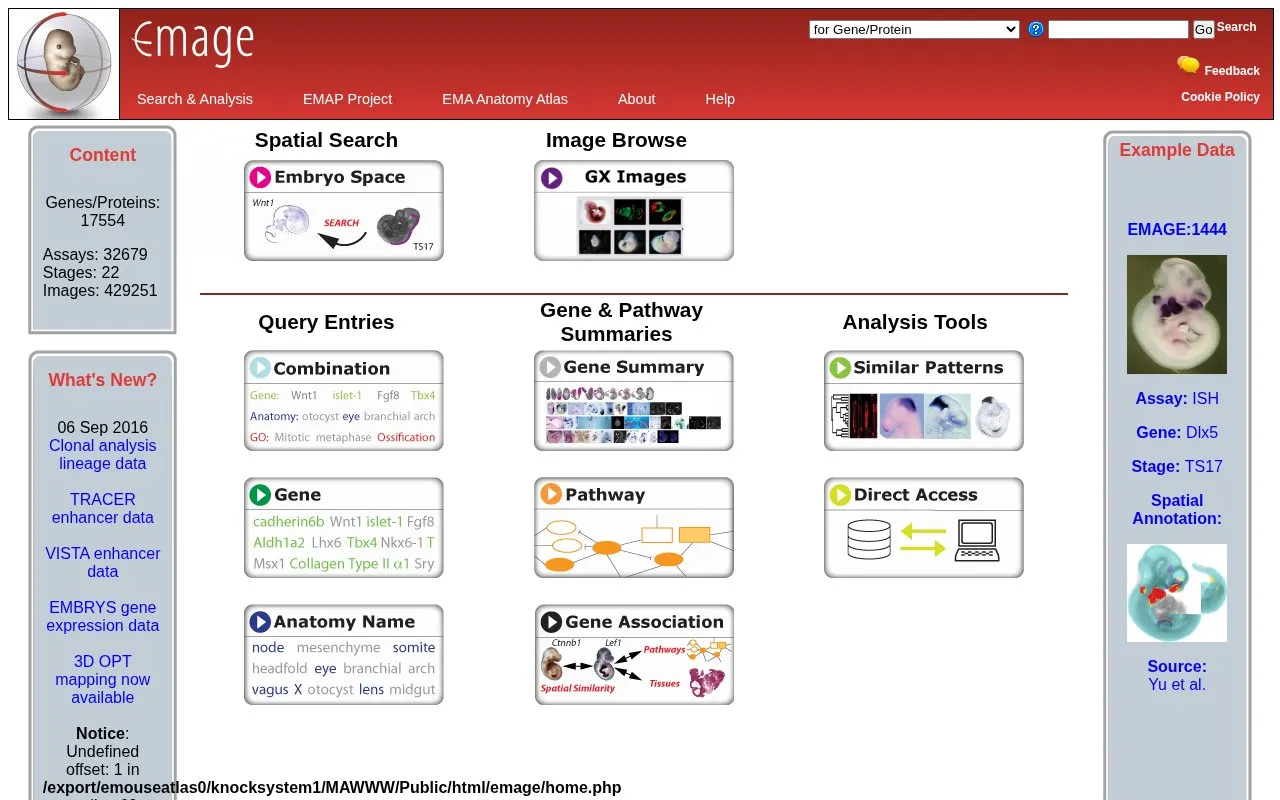Click the Emage wordmark in the header

coord(193,43)
